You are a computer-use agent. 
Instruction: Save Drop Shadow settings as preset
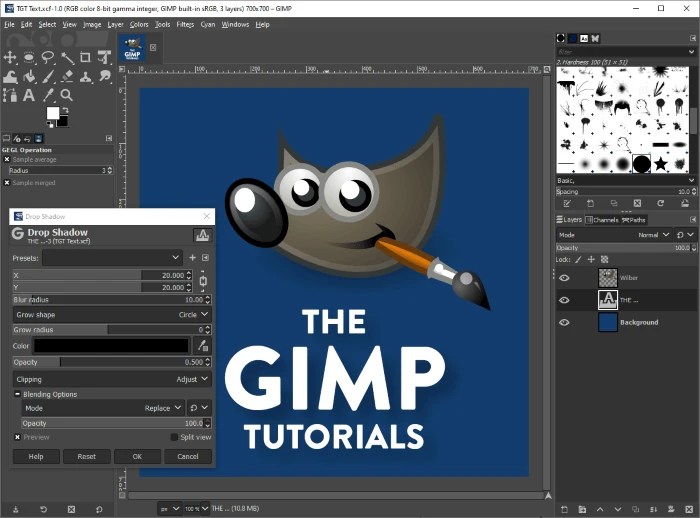click(x=192, y=258)
